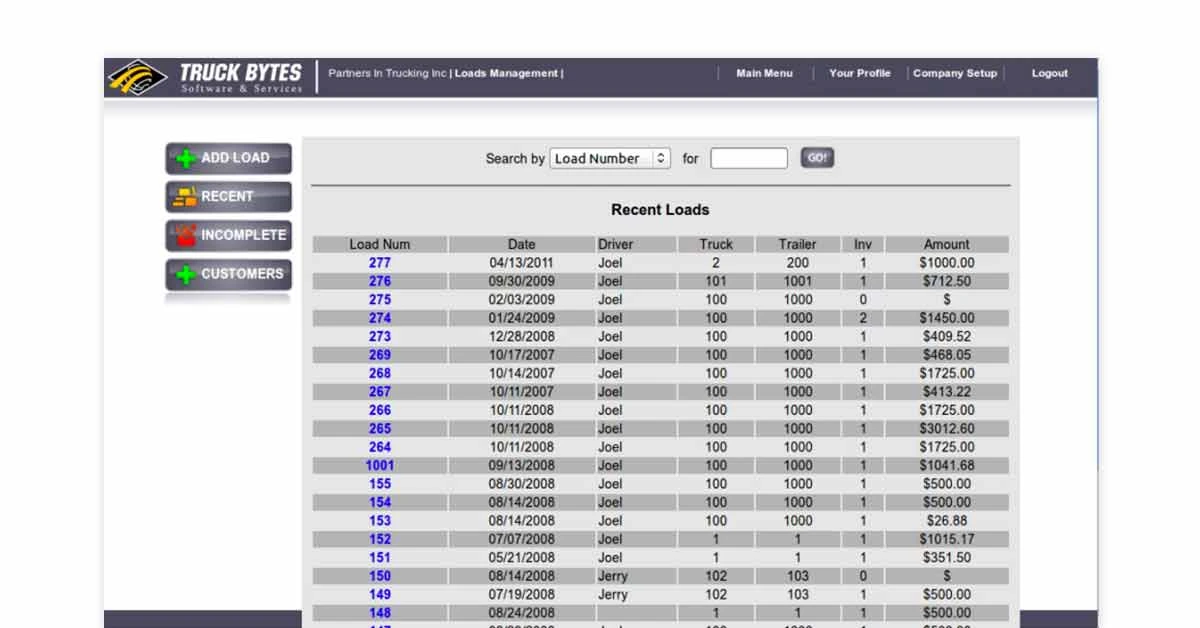Click the truck icon on the Recent button
Viewport: 1200px width, 628px height.
(x=183, y=196)
